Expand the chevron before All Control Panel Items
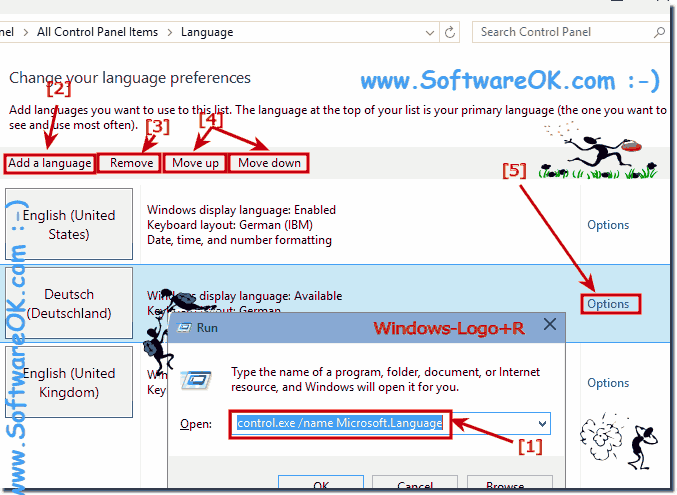The image size is (677, 495). (26, 33)
